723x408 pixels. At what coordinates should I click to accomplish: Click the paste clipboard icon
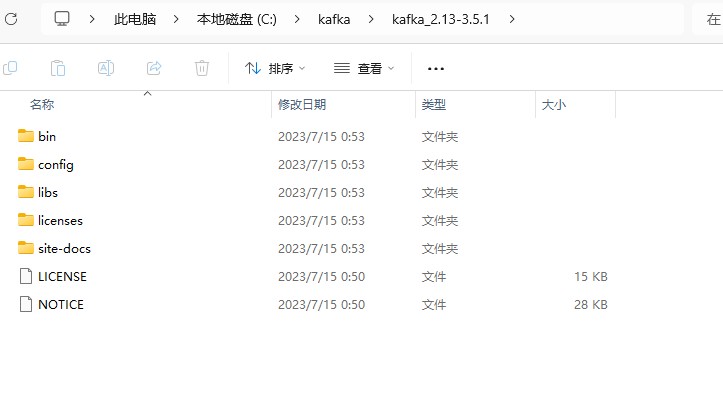pos(58,68)
